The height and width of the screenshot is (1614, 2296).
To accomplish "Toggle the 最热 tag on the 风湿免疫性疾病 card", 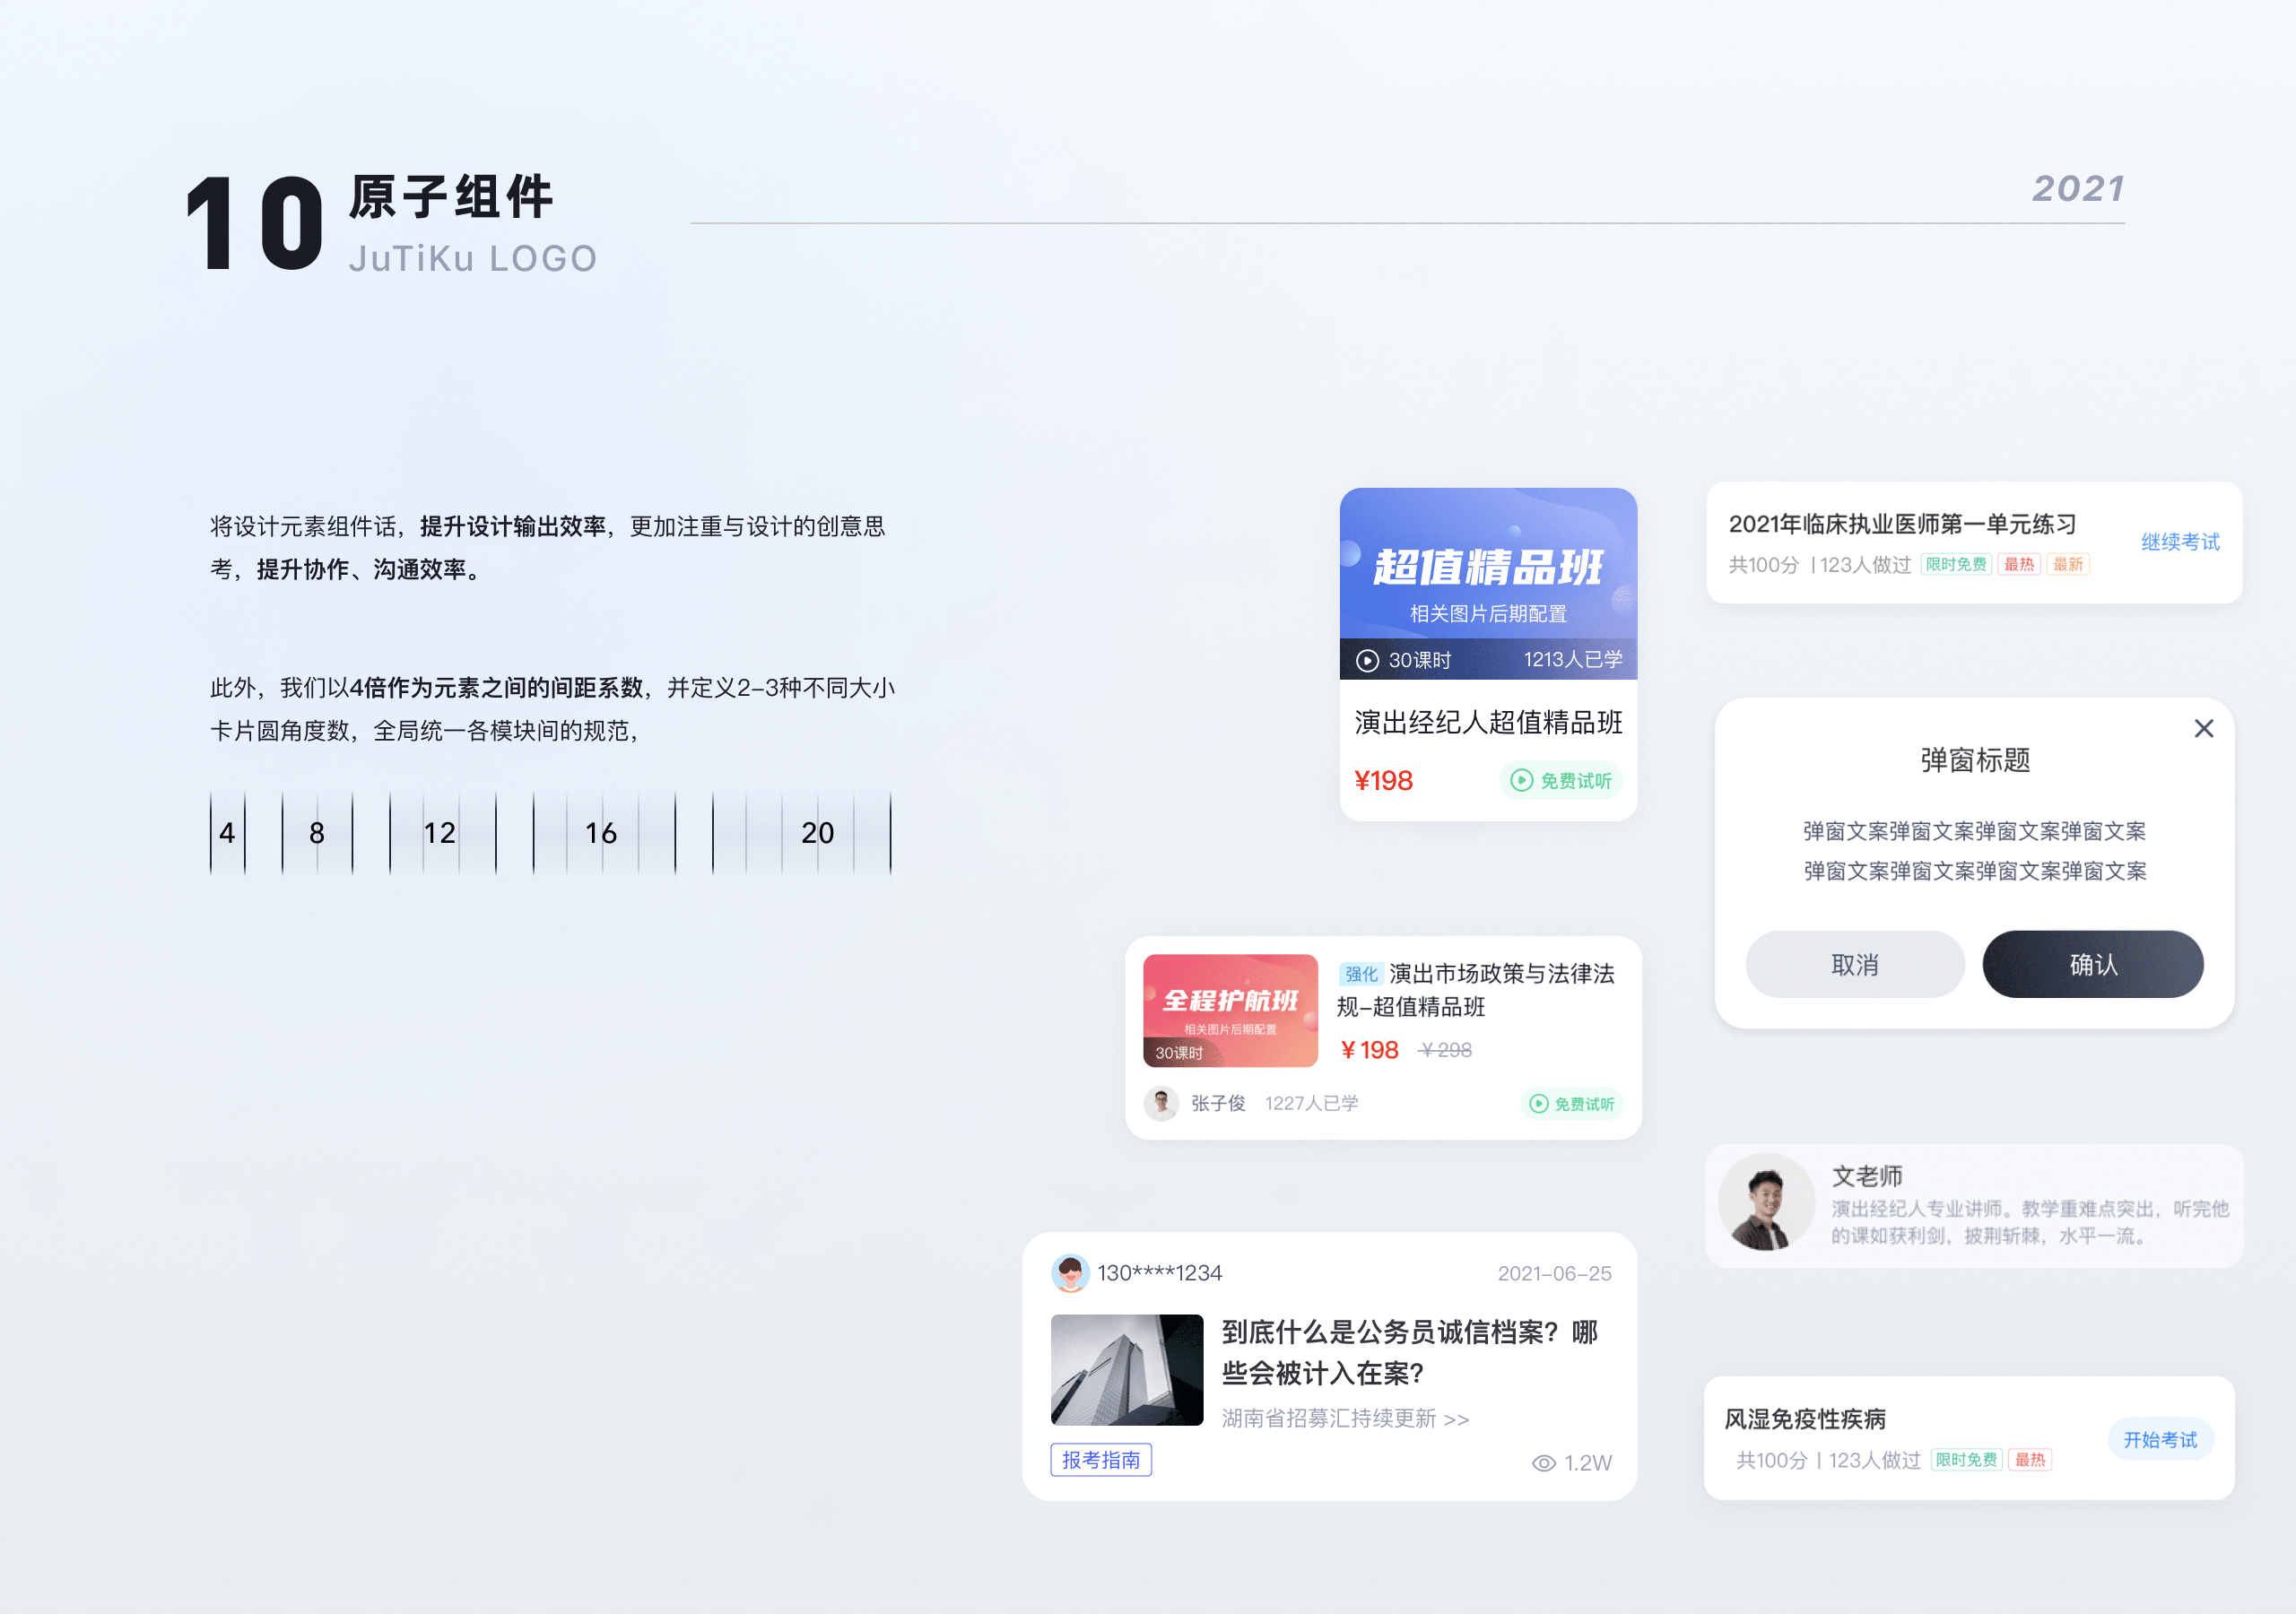I will 2029,1459.
